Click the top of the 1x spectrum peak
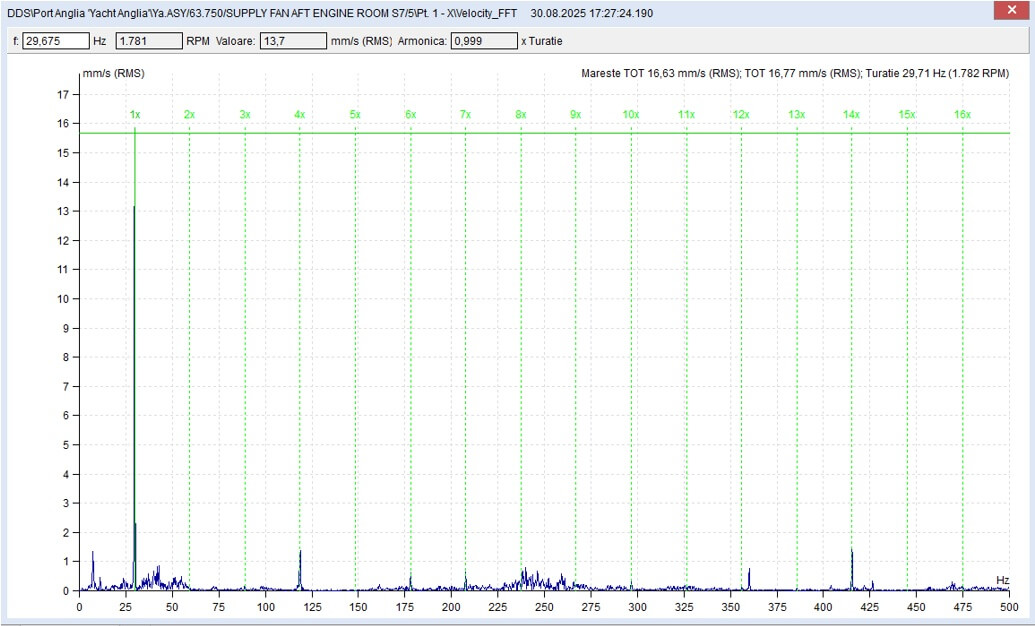Viewport: 1035px width, 626px height. [135, 207]
